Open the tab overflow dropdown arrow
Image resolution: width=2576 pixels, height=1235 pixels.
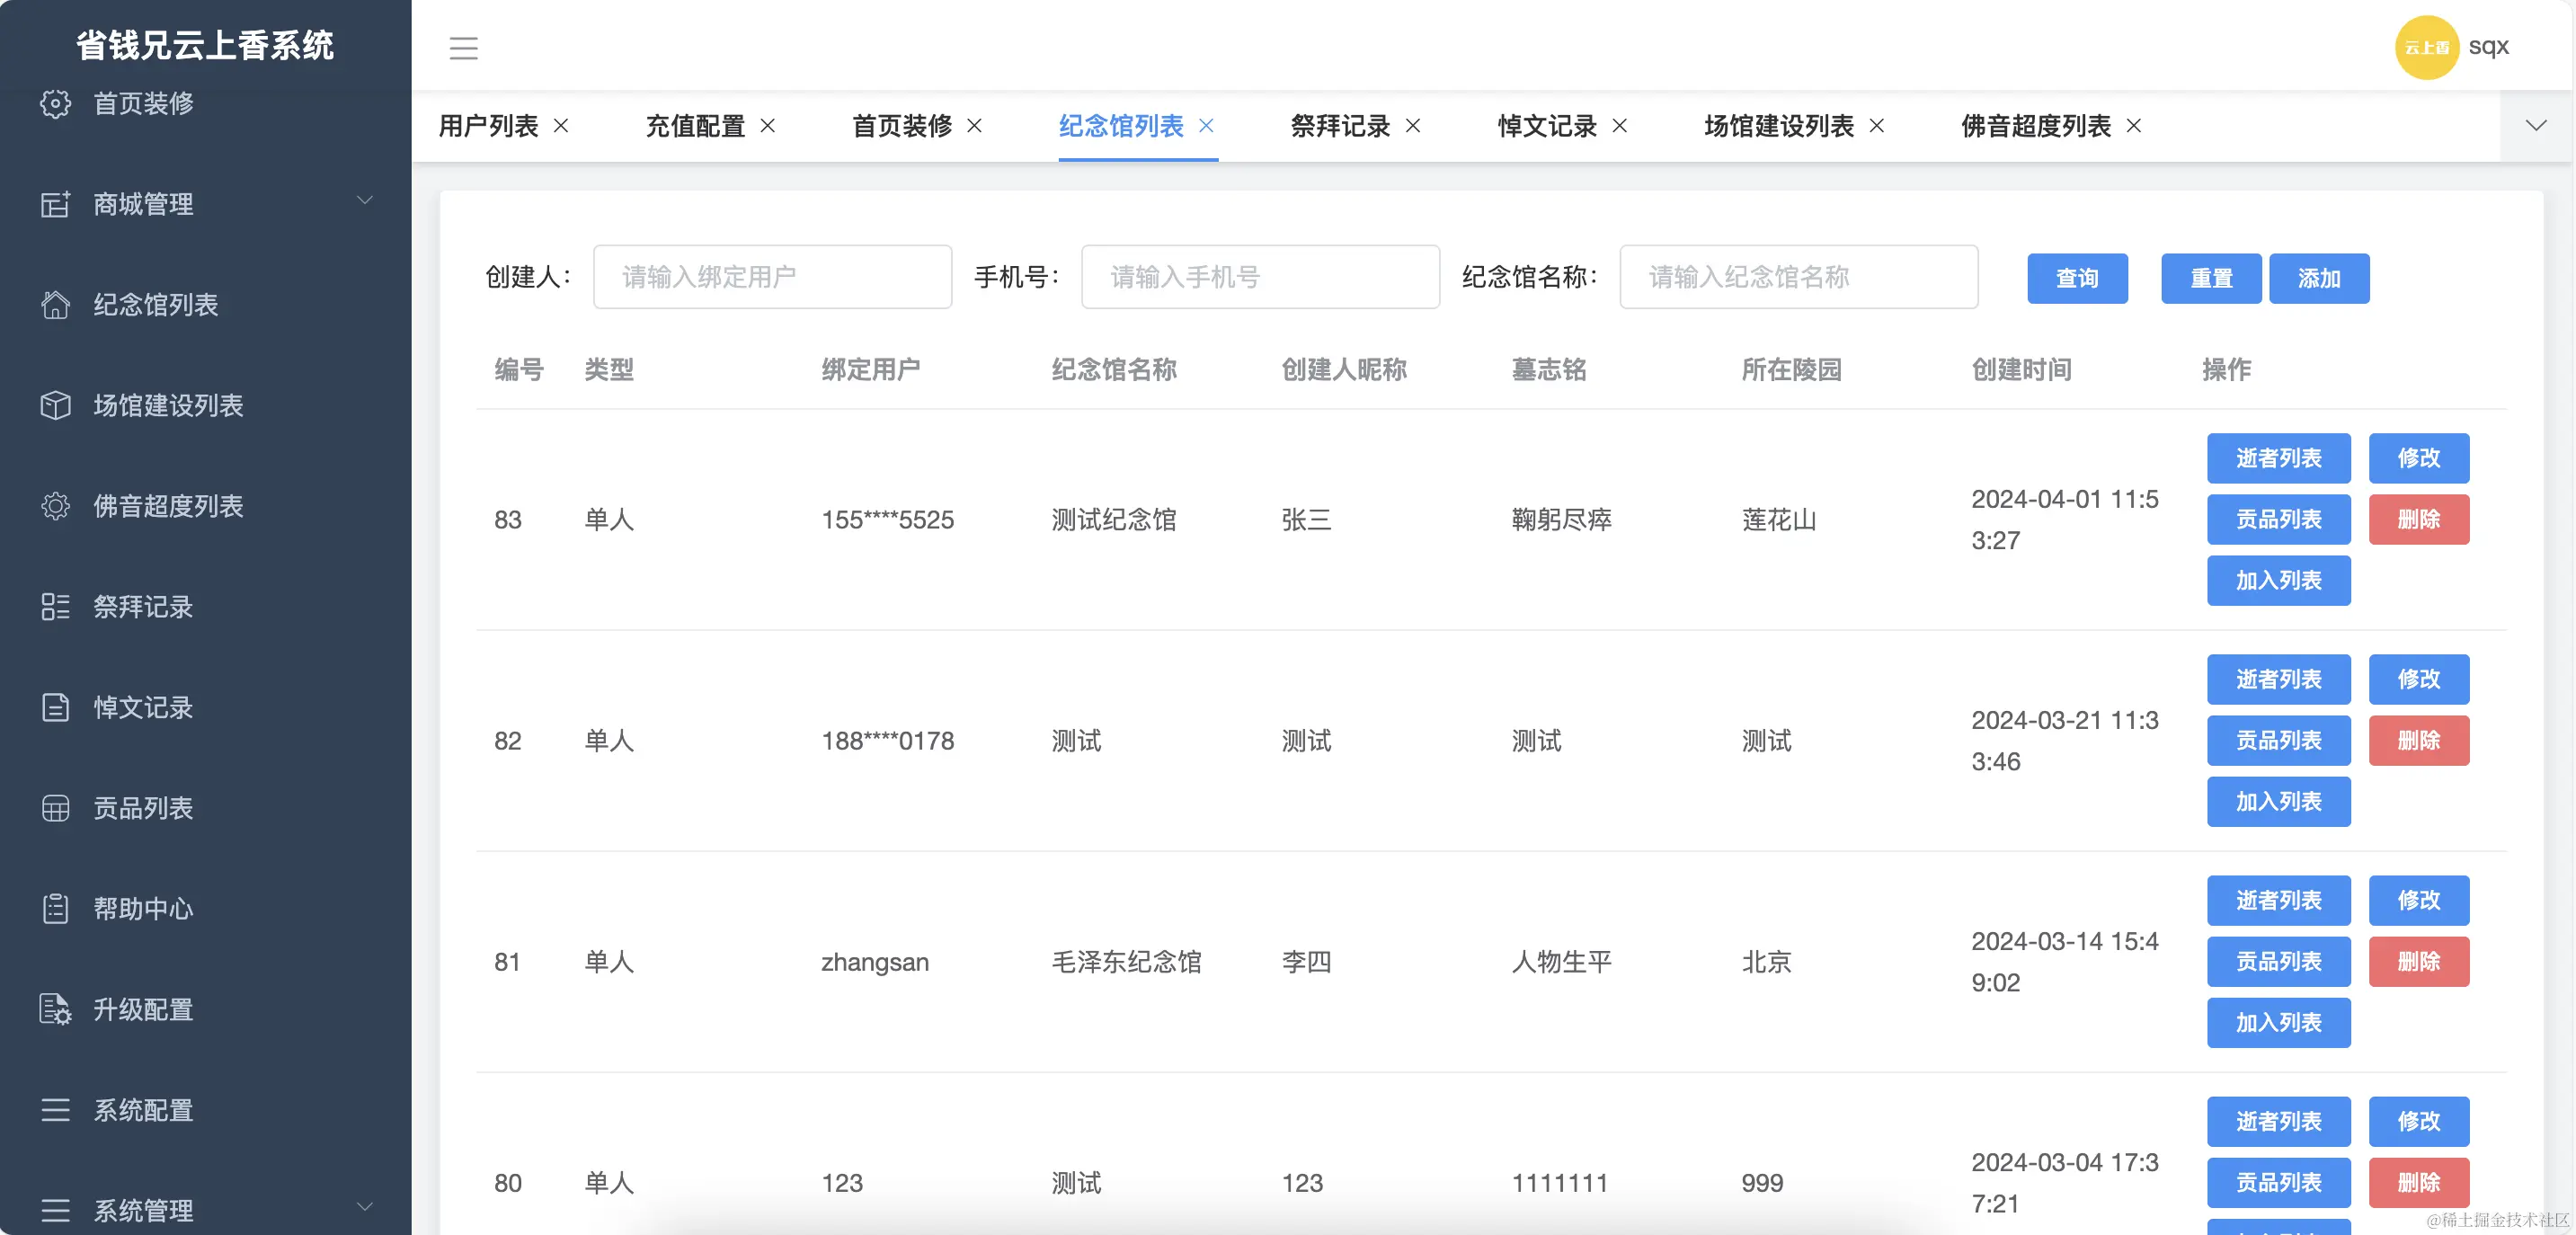[2537, 125]
